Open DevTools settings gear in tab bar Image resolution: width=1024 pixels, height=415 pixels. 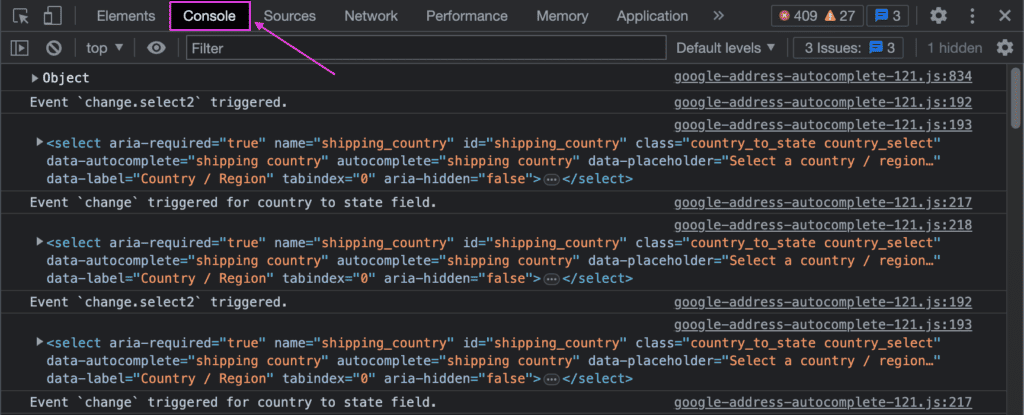click(938, 16)
